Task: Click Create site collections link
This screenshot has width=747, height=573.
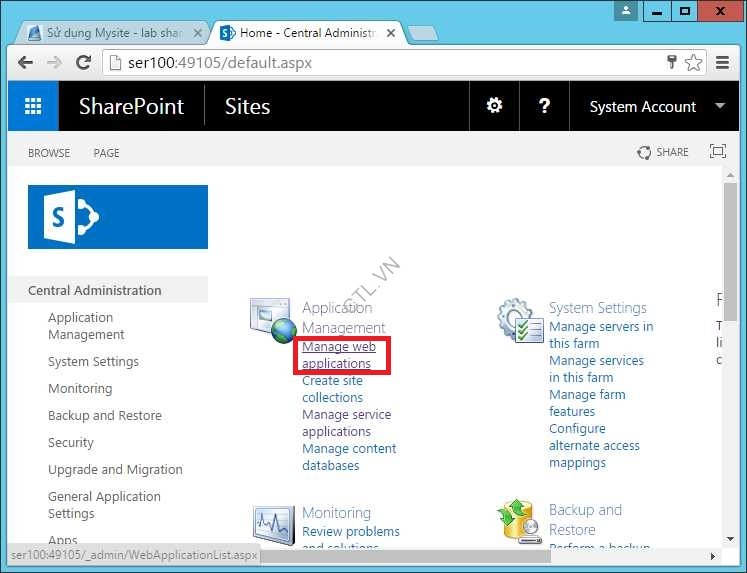Action: click(333, 389)
